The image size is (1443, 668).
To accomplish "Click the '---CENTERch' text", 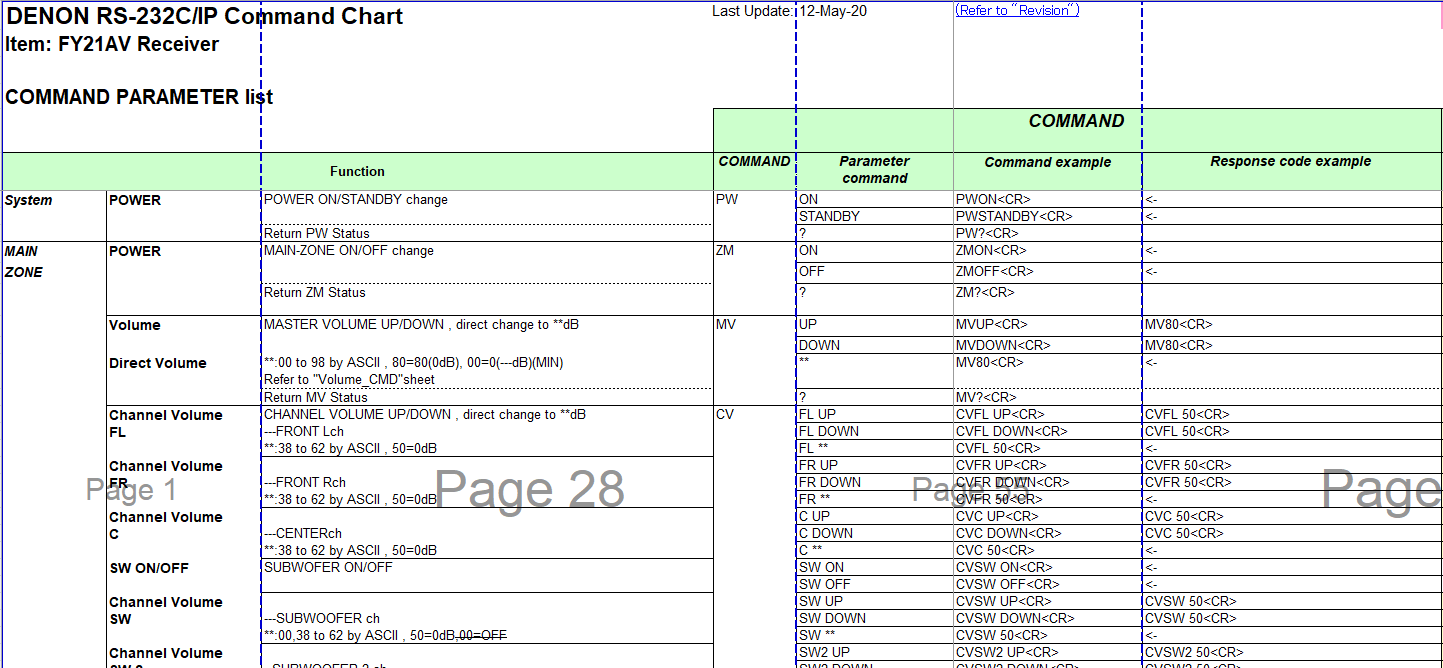I will [303, 533].
